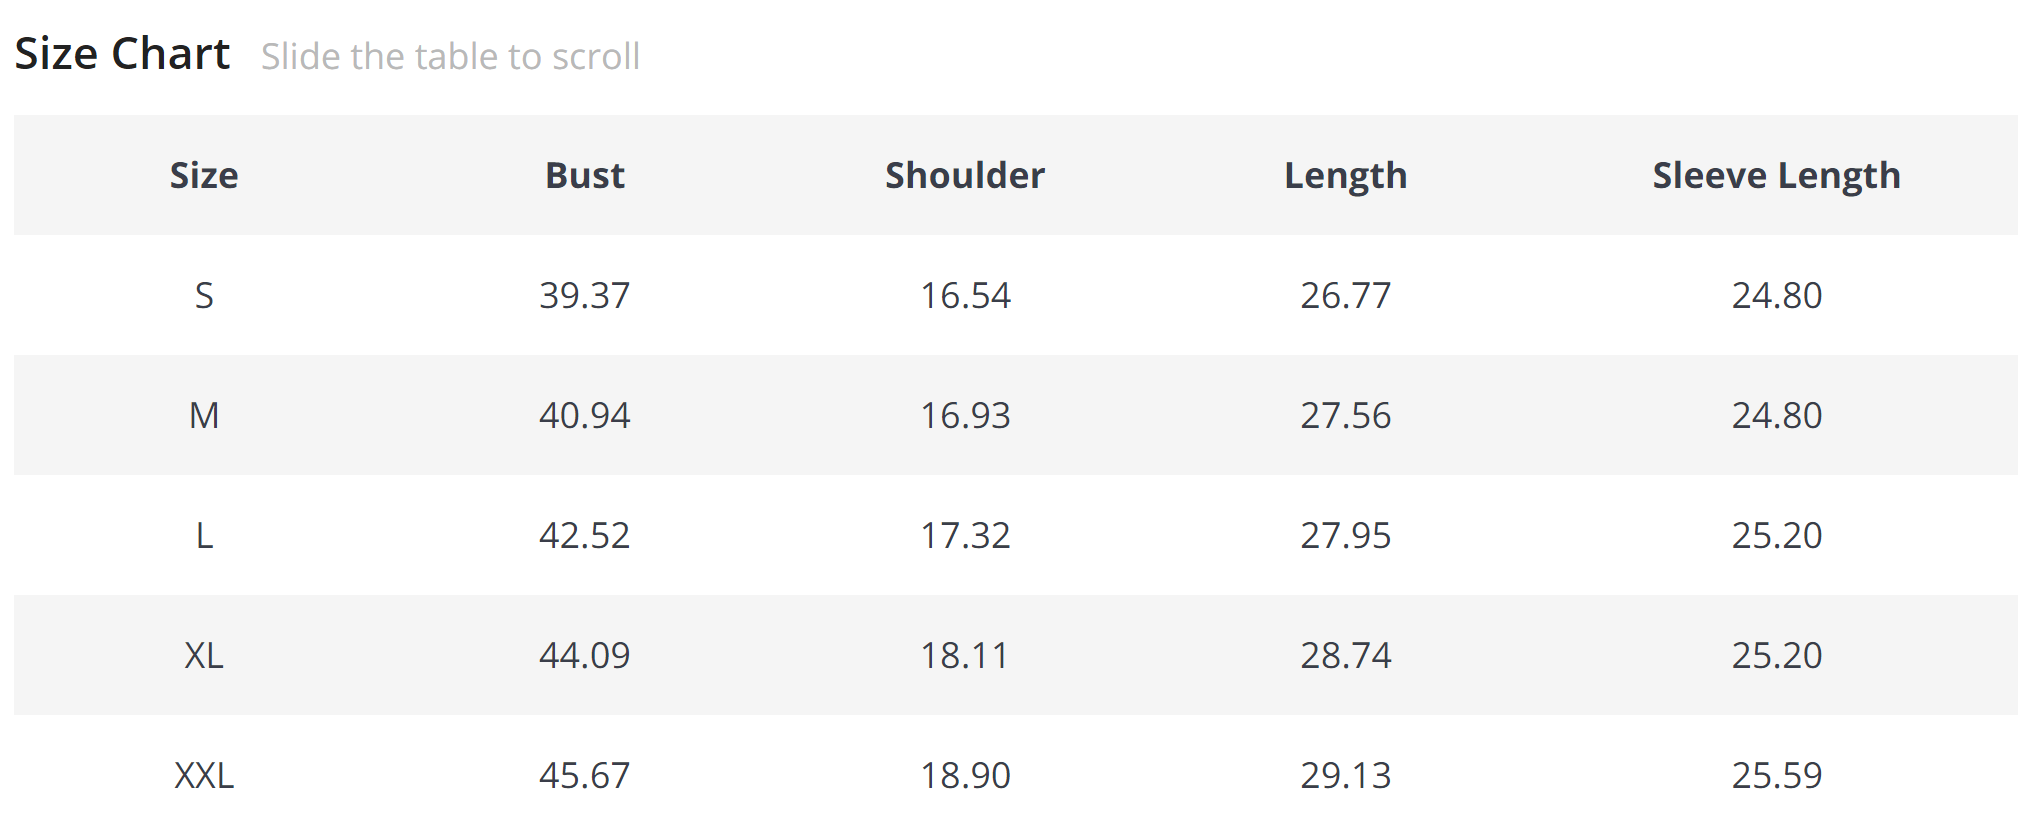Click the Shoulder column header
The image size is (2033, 814).
point(965,175)
